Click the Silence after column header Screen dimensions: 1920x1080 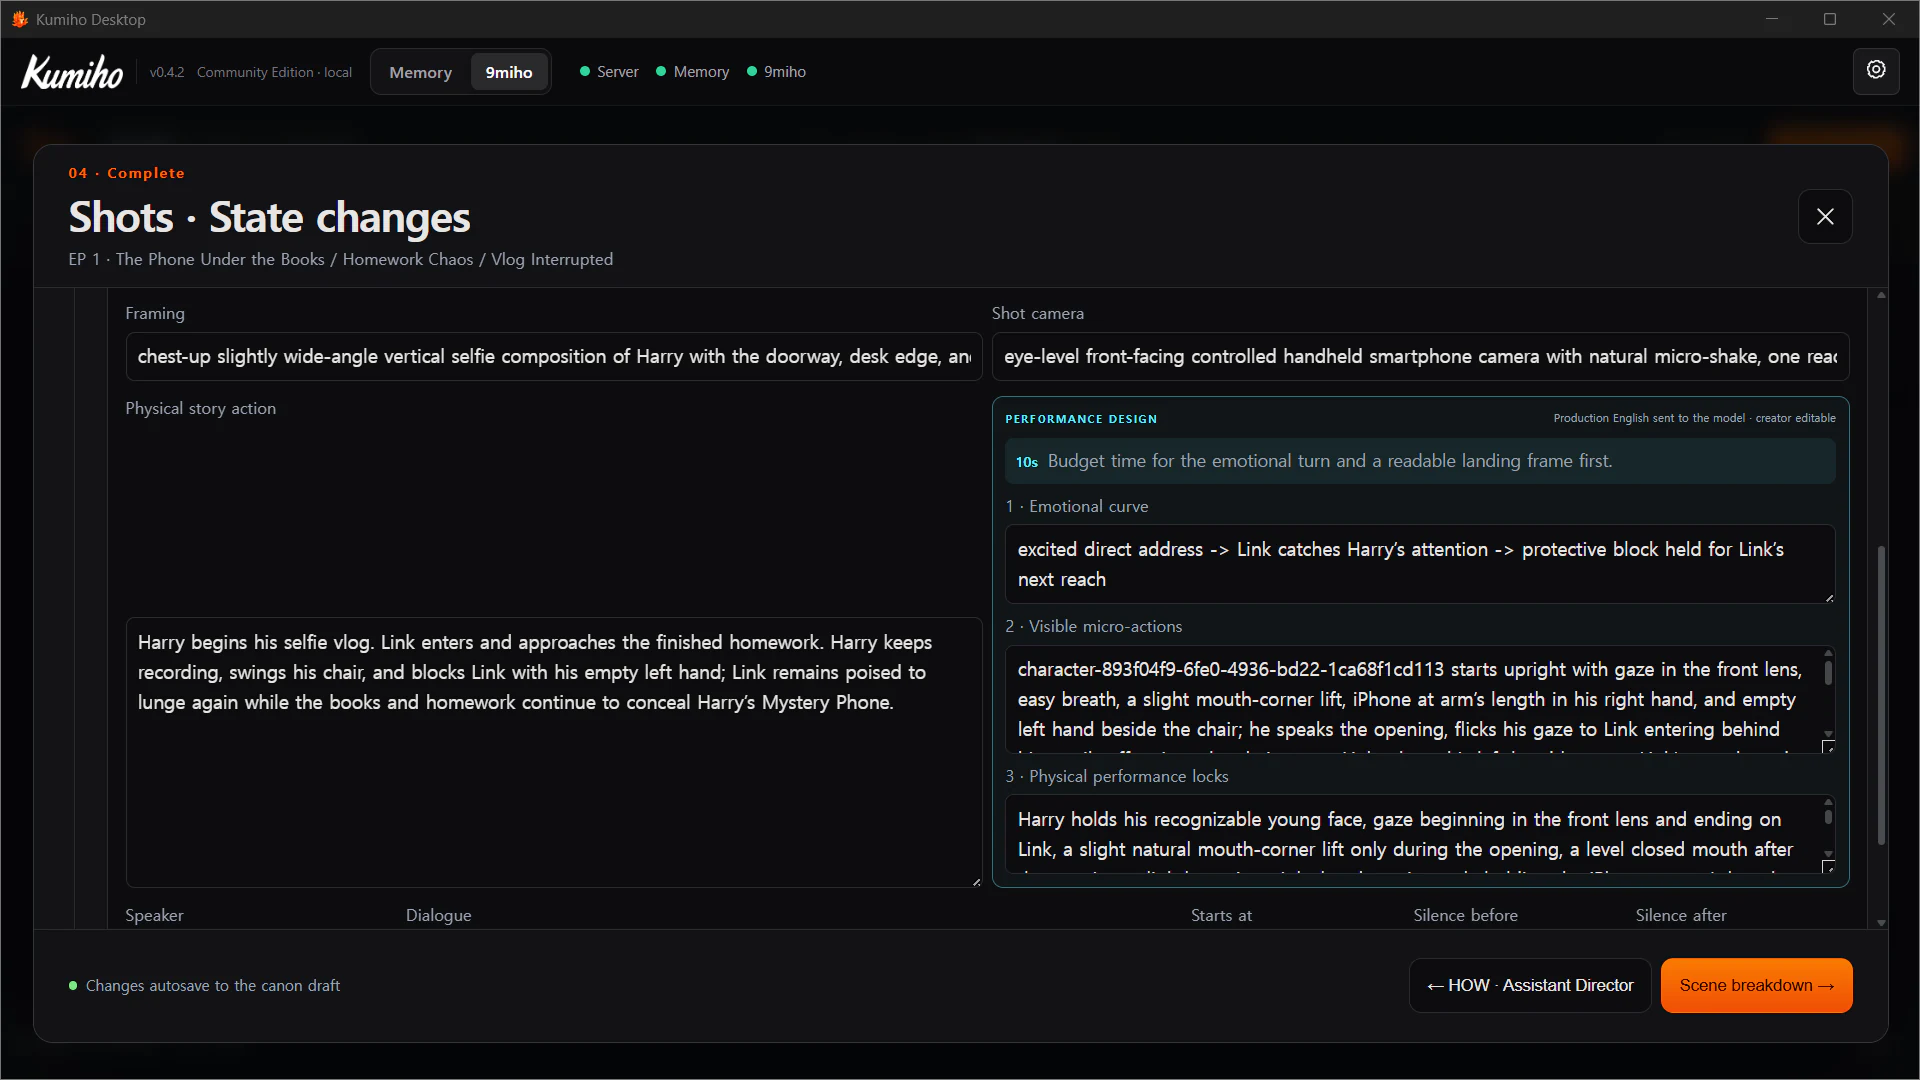point(1681,915)
